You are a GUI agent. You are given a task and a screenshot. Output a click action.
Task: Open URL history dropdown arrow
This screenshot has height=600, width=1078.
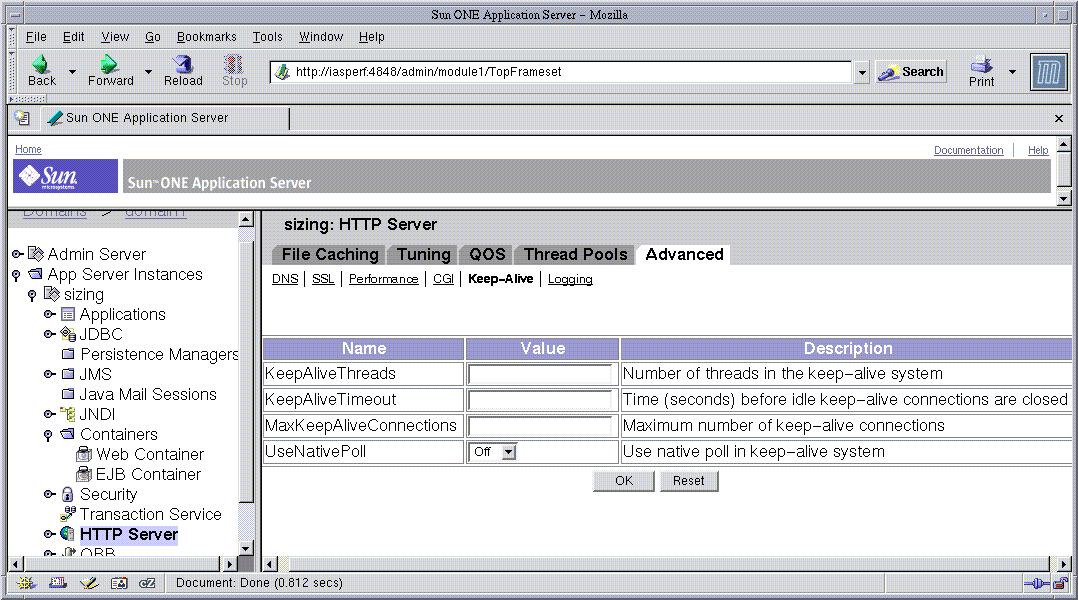click(861, 71)
